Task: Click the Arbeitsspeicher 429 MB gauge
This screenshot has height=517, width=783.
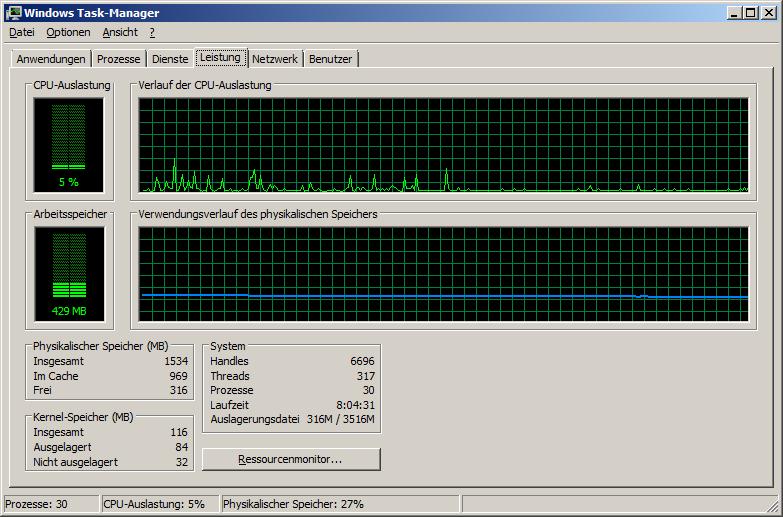Action: [69, 274]
